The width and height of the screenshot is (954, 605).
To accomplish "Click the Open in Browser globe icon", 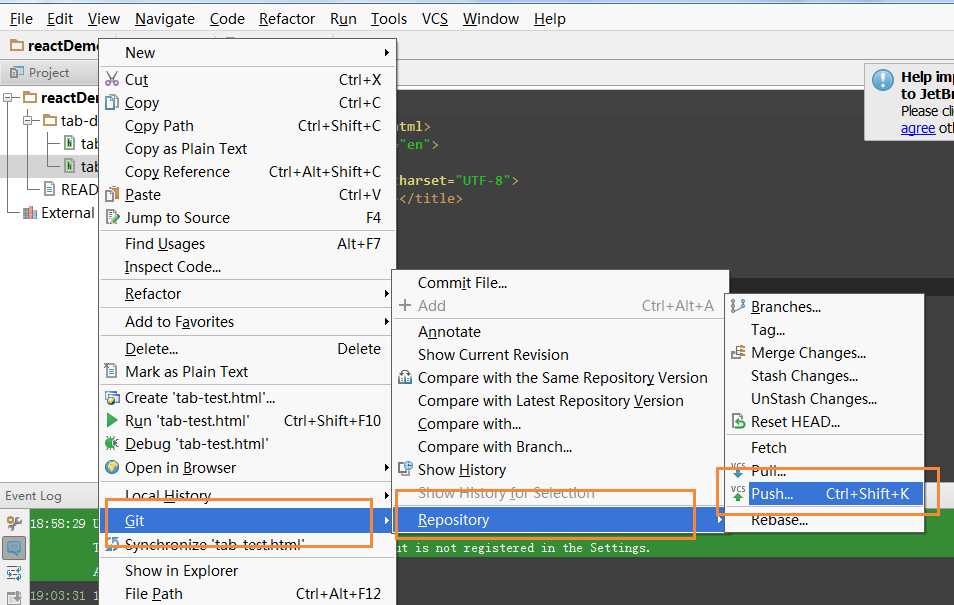I will (112, 467).
